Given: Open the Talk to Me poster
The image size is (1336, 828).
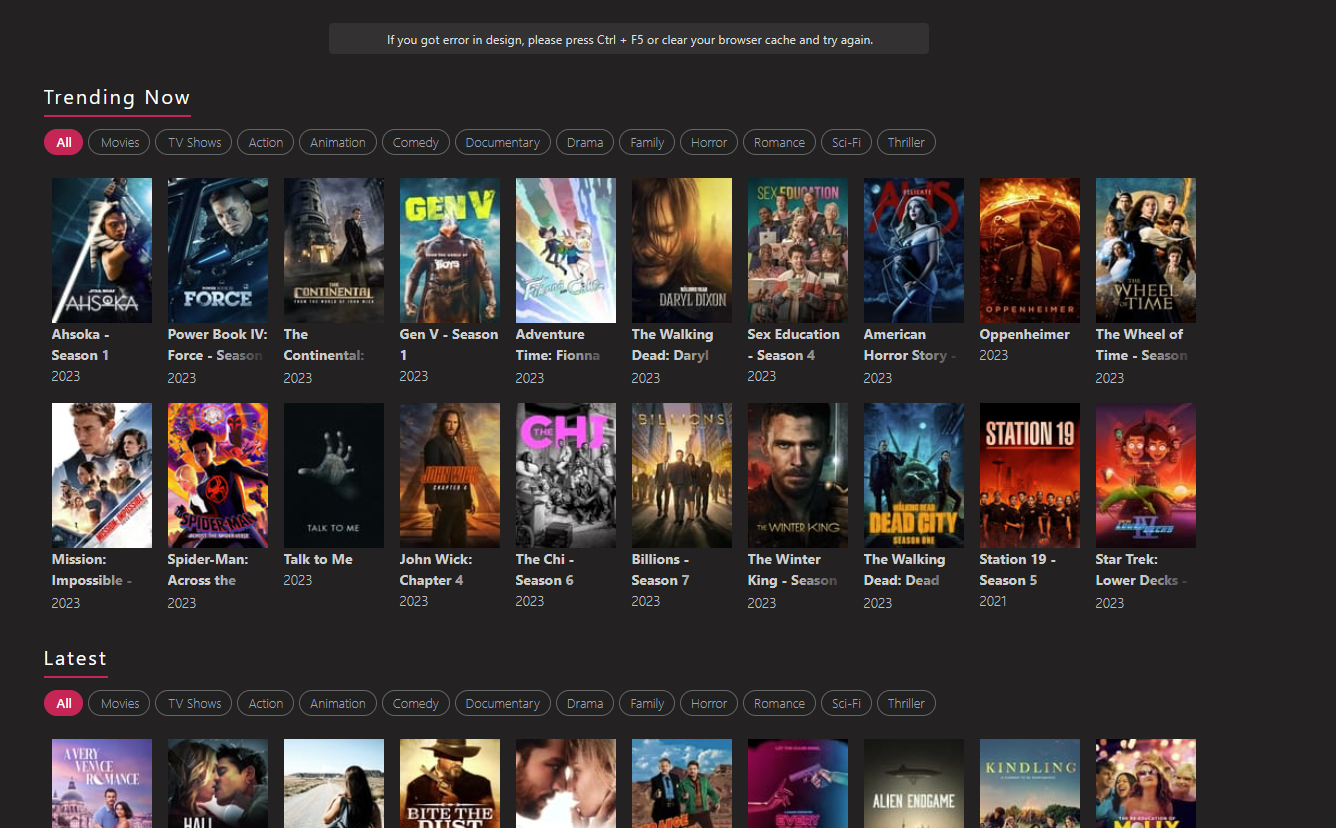Looking at the screenshot, I should tap(334, 475).
